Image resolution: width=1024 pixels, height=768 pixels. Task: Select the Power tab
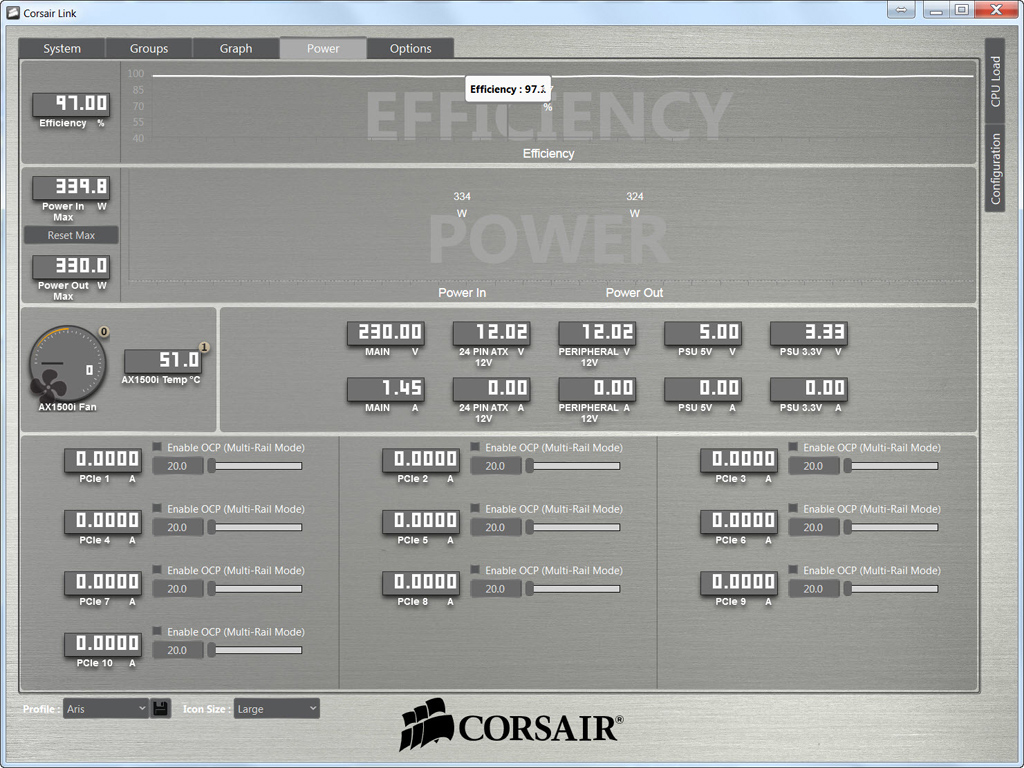coord(323,48)
